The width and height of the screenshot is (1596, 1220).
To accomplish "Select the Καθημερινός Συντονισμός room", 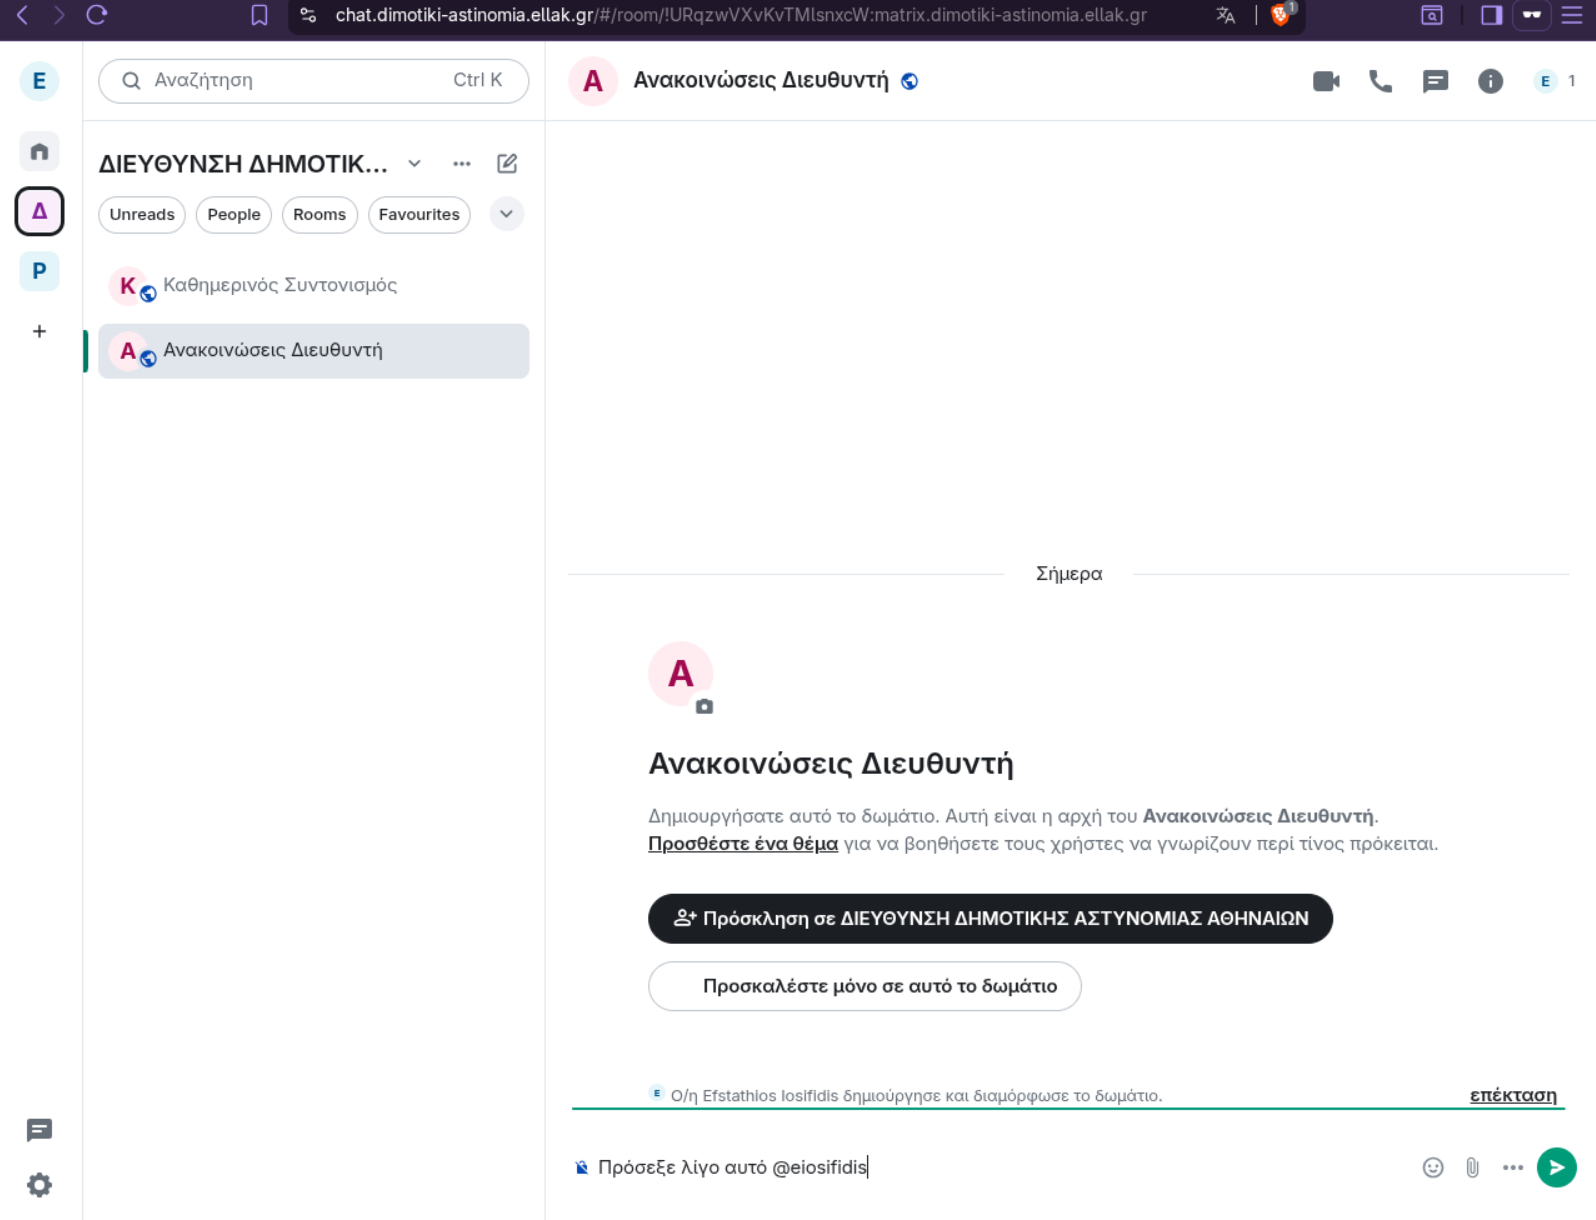I will (x=313, y=286).
